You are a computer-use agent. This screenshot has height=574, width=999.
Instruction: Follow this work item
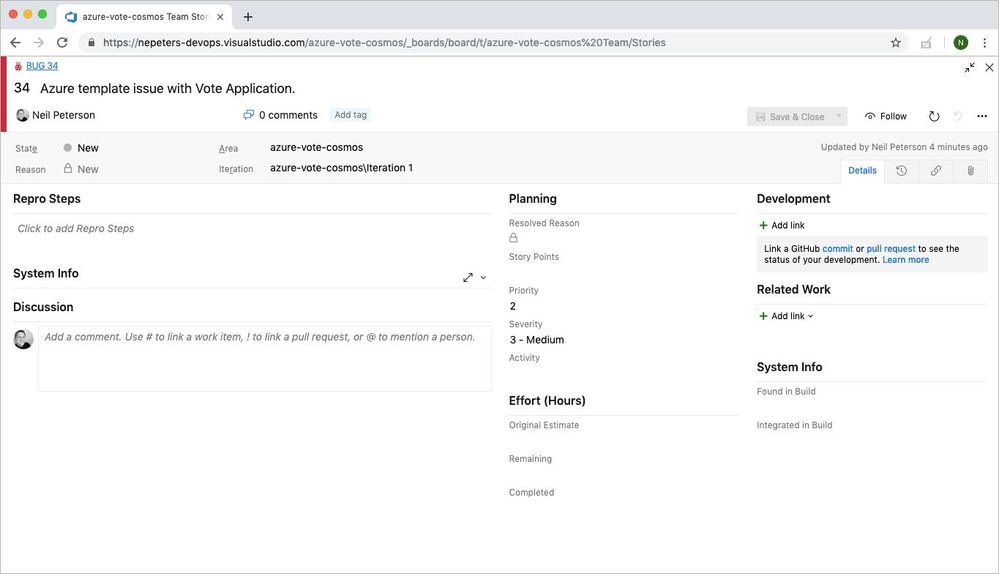tap(886, 116)
